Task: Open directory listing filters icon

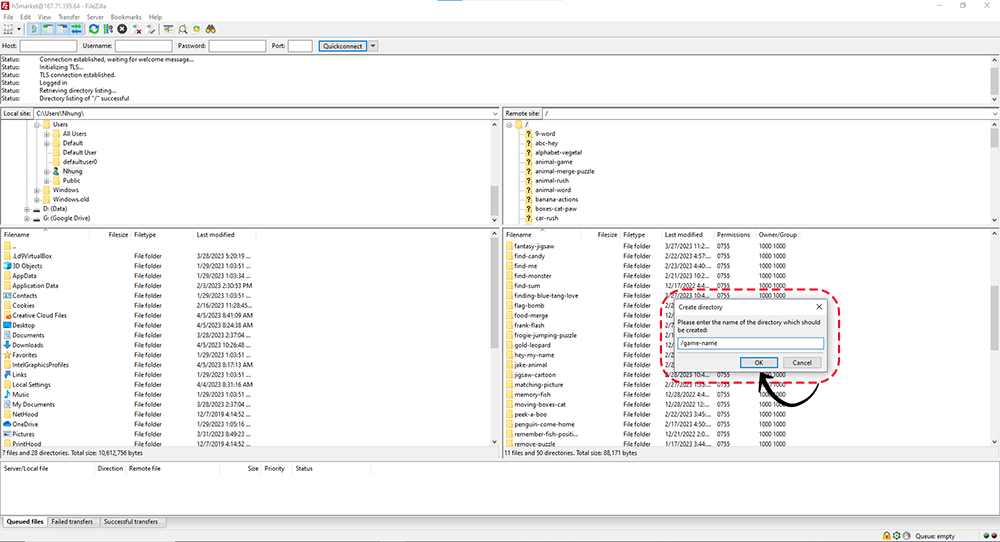Action: pyautogui.click(x=169, y=29)
